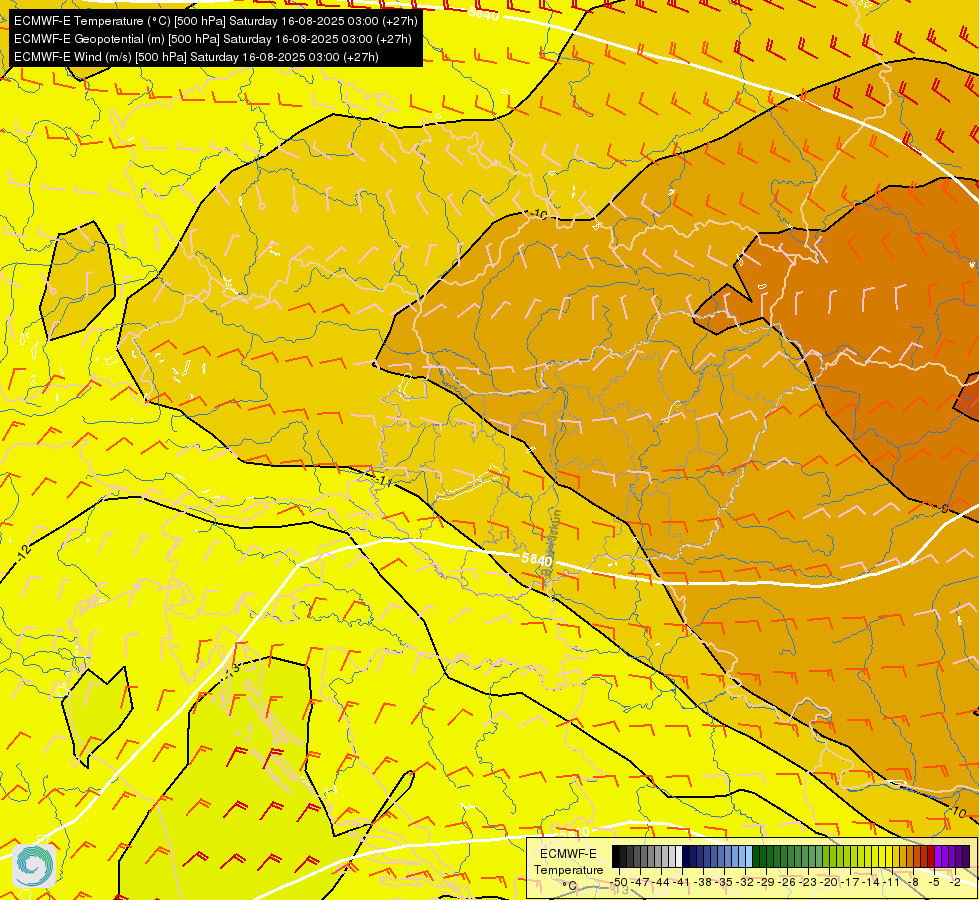This screenshot has width=979, height=900.
Task: Click the -13 isotherm contour label on the map
Action: point(231,669)
